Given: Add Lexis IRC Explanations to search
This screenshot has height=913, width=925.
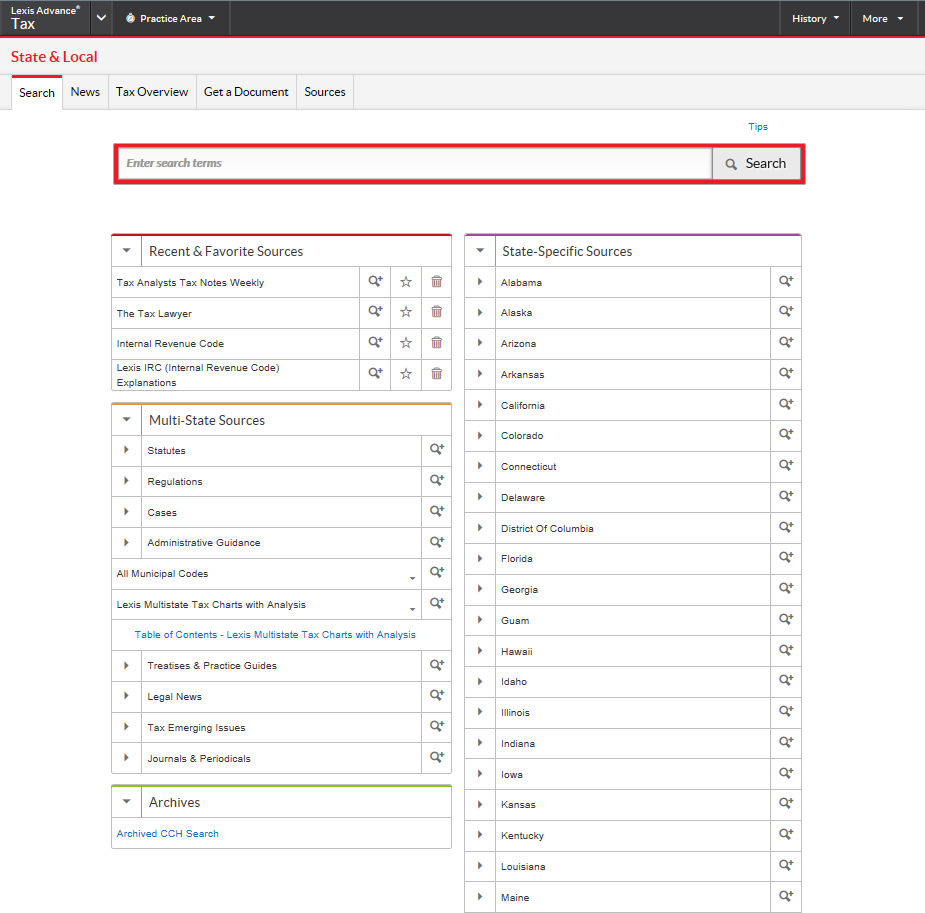Looking at the screenshot, I should (x=375, y=373).
